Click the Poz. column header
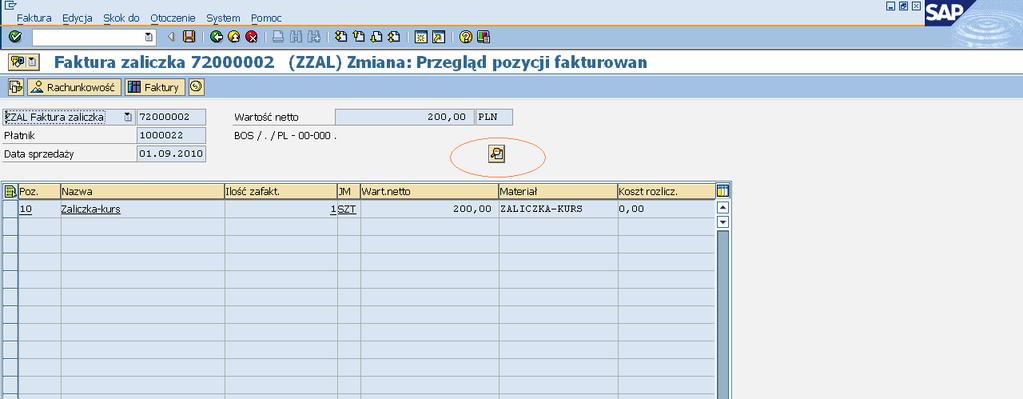Image resolution: width=1023 pixels, height=399 pixels. click(39, 192)
